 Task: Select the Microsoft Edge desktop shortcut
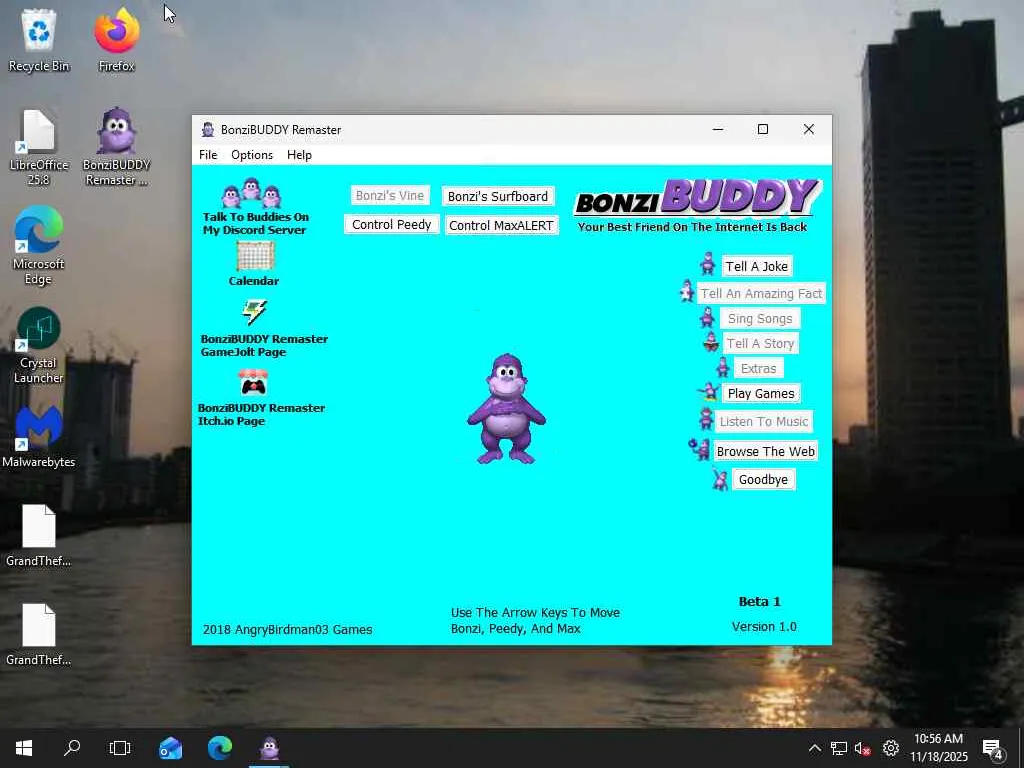pos(39,246)
